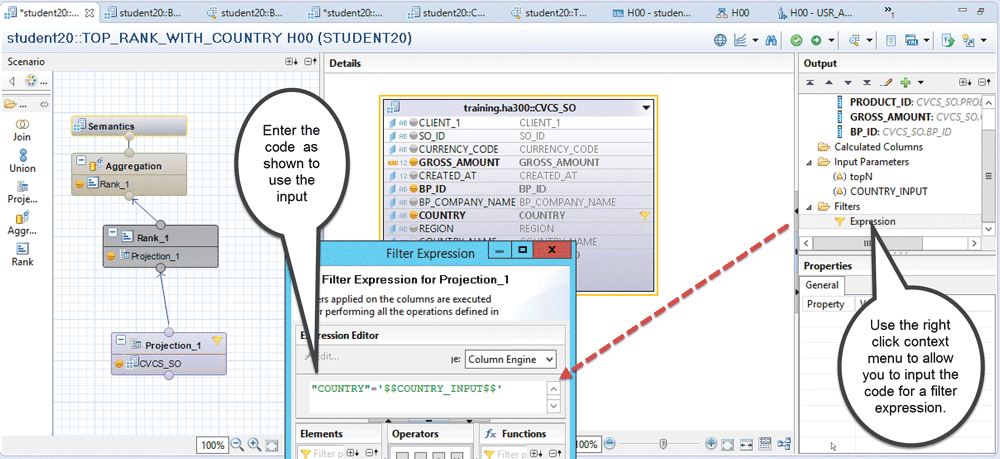The width and height of the screenshot is (1000, 459).
Task: Click the pencil Edit icon in Output toolbar
Action: click(886, 82)
